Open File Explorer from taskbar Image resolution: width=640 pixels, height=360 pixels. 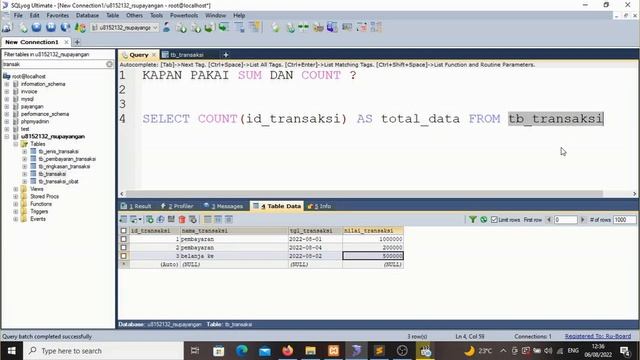tap(311, 351)
